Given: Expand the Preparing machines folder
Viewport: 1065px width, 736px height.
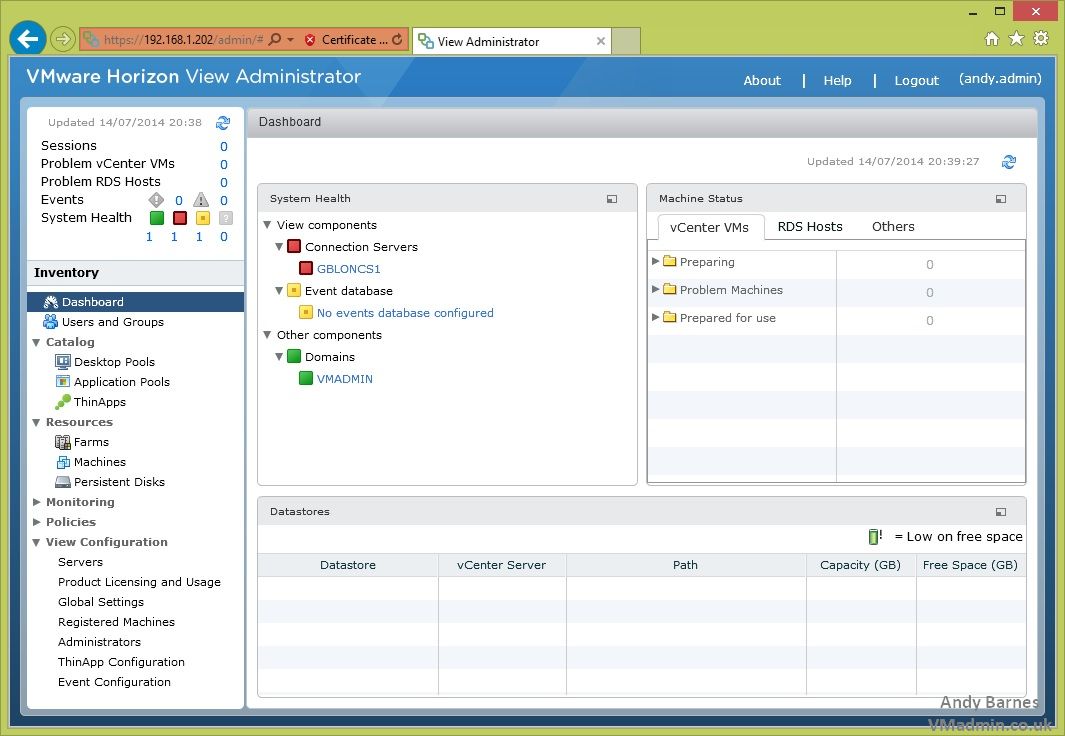Looking at the screenshot, I should point(655,261).
